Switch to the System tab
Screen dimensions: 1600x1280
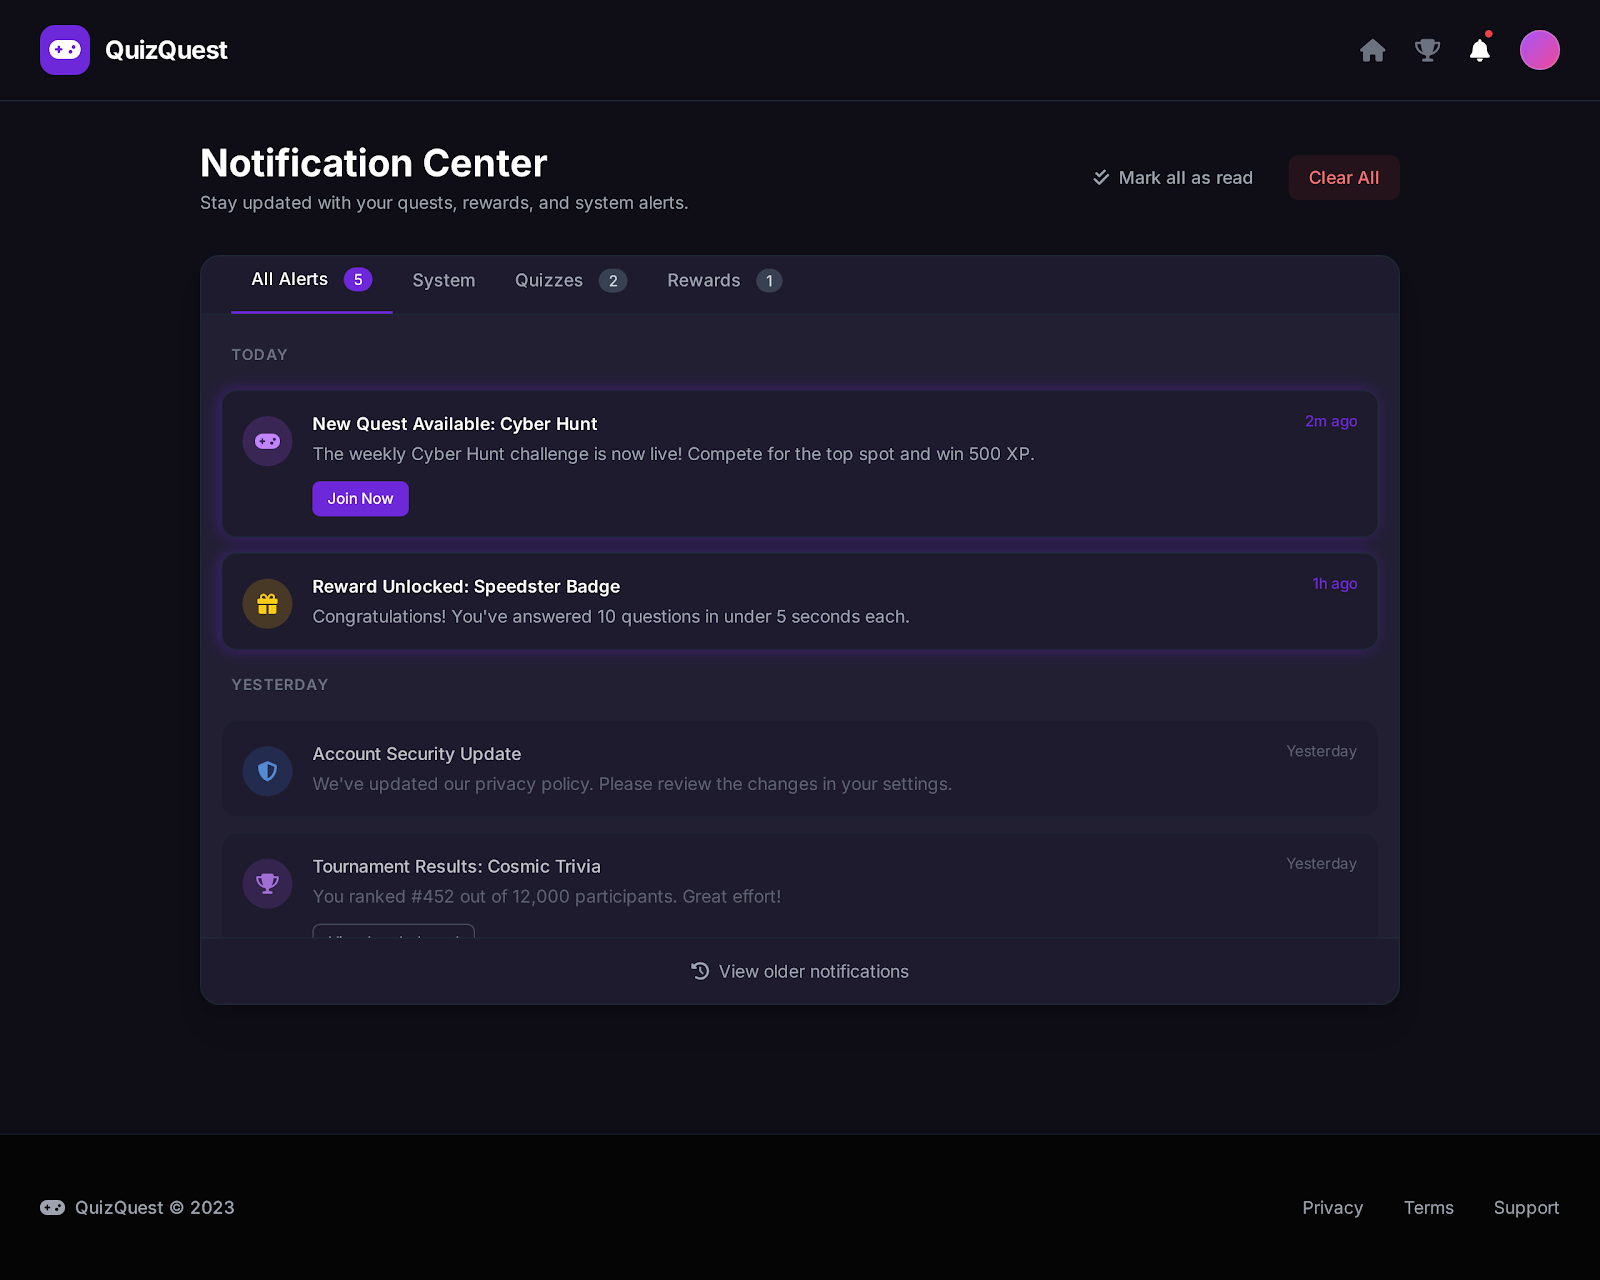pos(443,280)
